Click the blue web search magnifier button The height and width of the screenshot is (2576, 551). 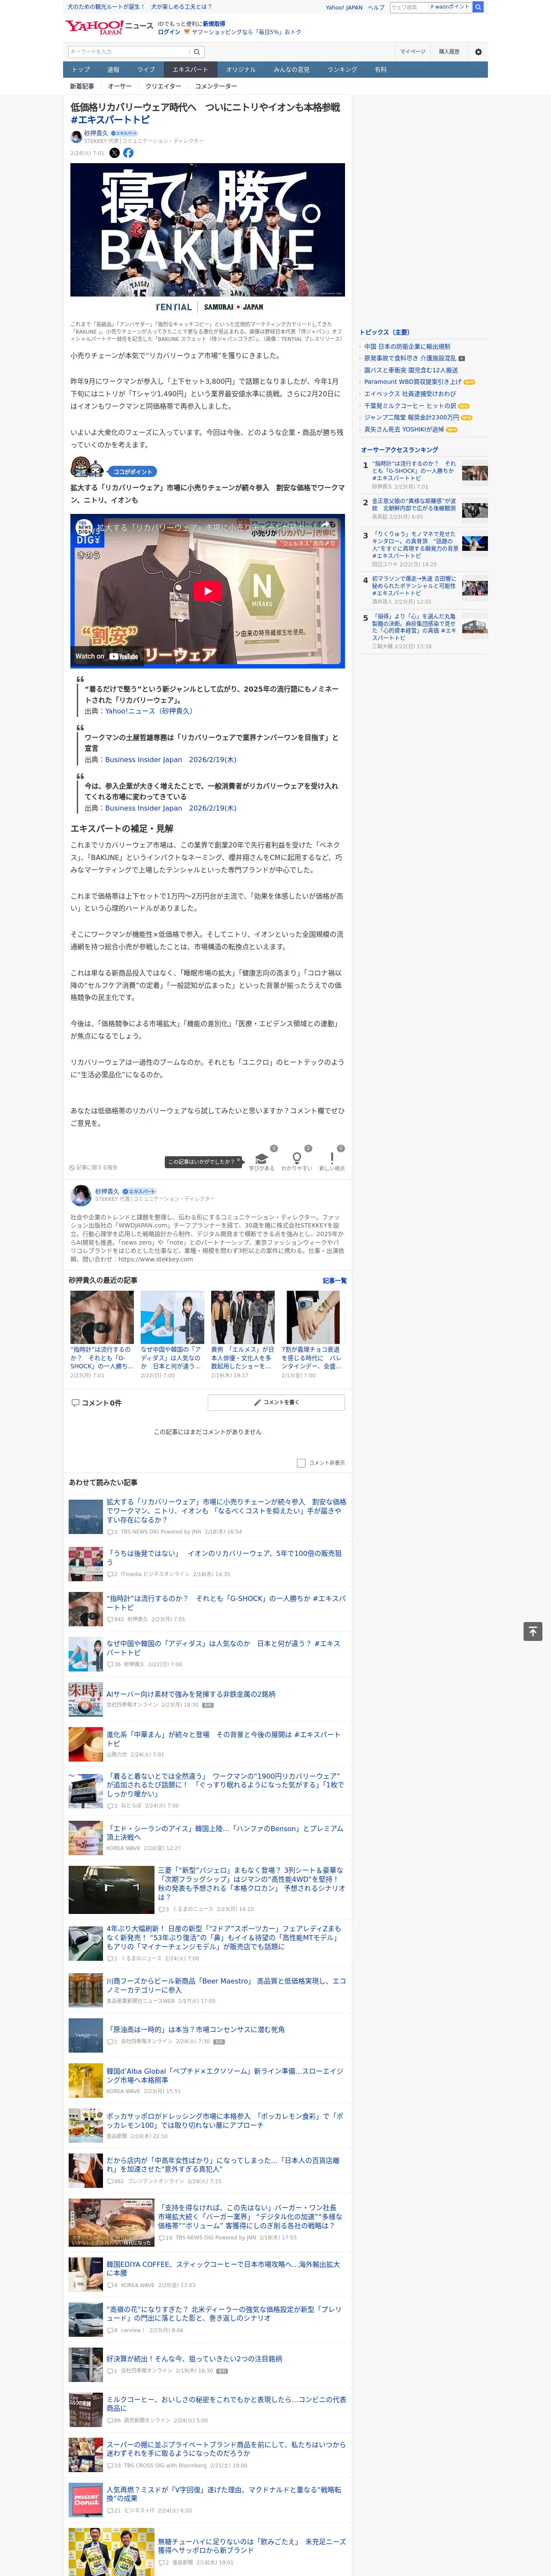(478, 7)
